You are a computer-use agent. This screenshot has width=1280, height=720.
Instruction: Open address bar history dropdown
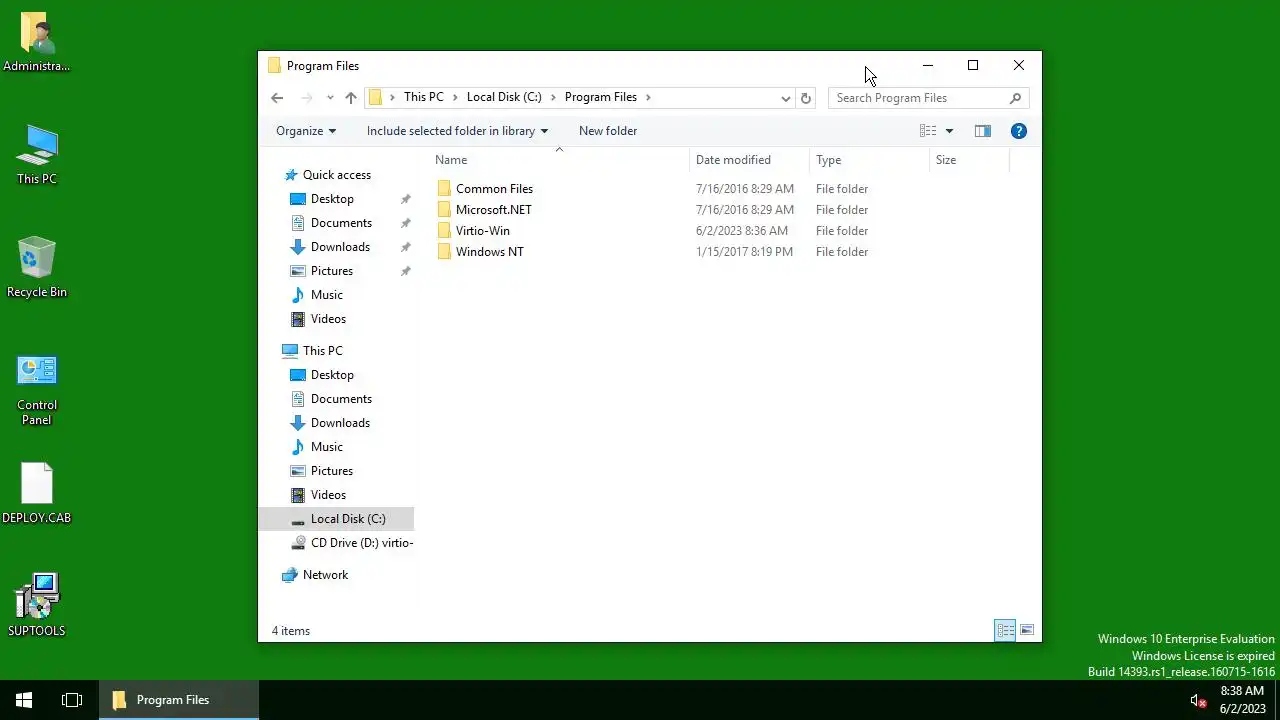coord(786,98)
